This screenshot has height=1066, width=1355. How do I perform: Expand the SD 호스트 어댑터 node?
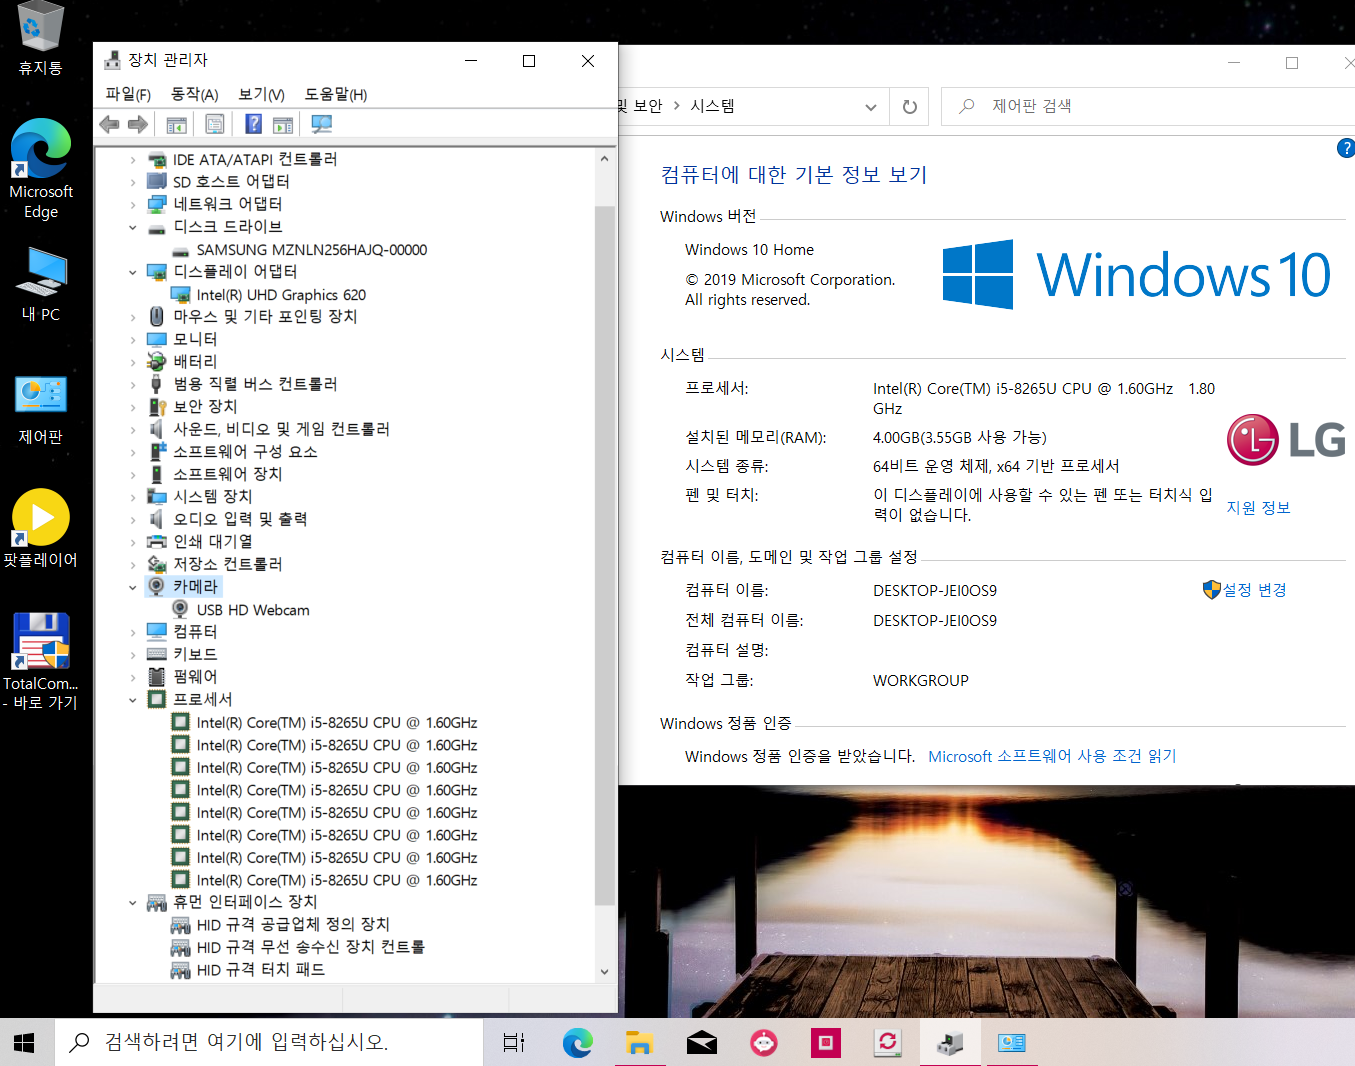point(133,182)
